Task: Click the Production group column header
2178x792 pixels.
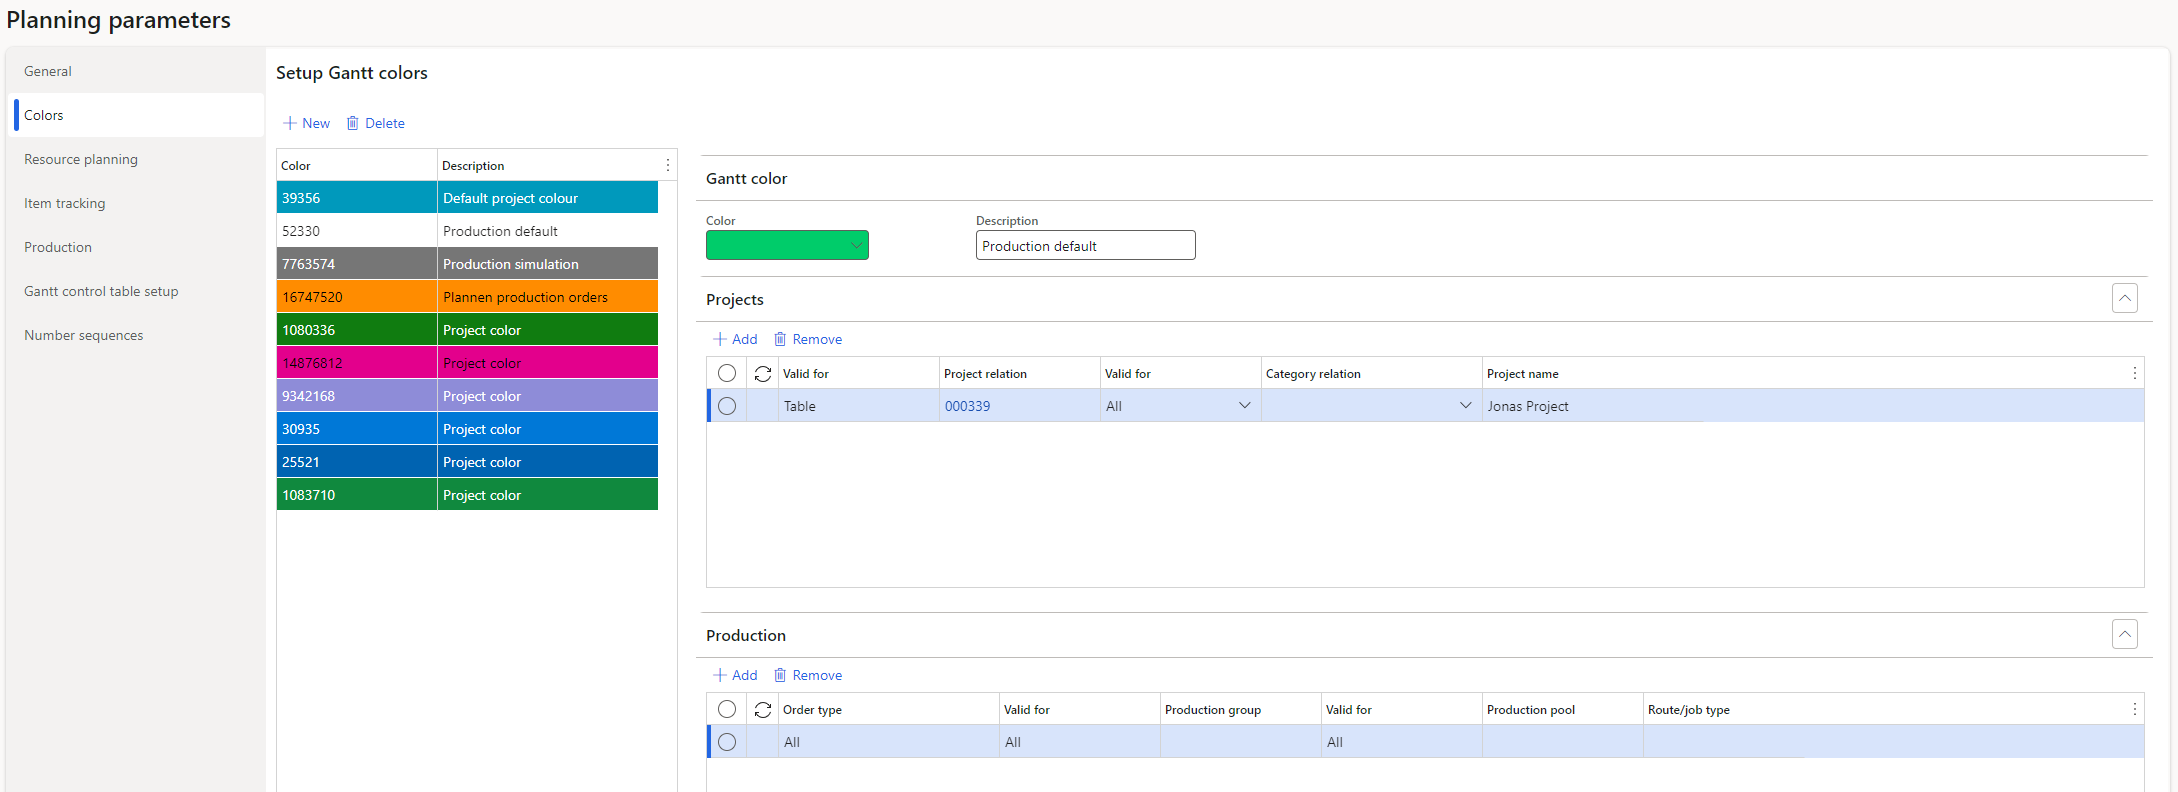Action: tap(1240, 709)
